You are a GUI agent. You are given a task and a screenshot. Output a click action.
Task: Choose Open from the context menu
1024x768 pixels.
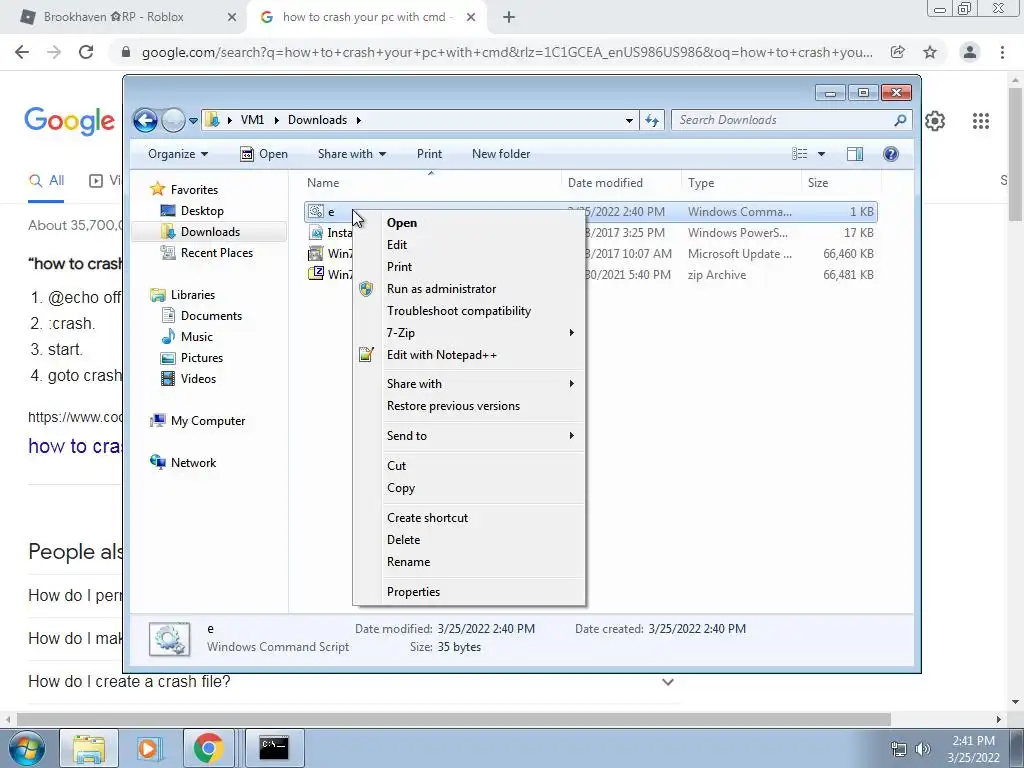tap(469, 223)
